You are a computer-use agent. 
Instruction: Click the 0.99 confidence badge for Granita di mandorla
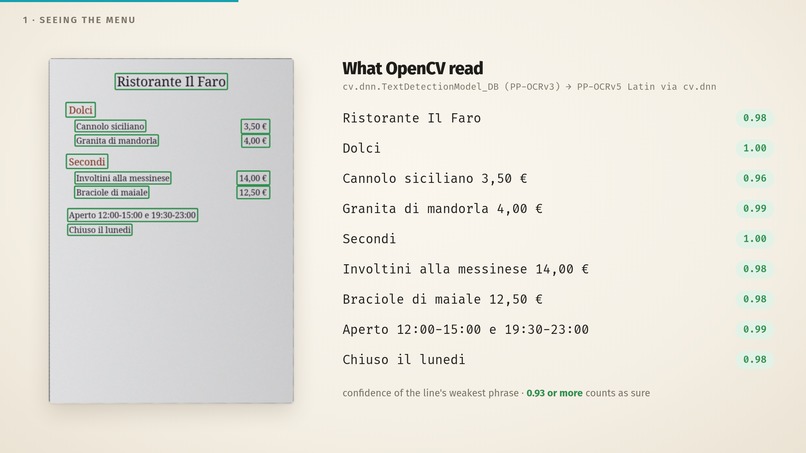(755, 208)
